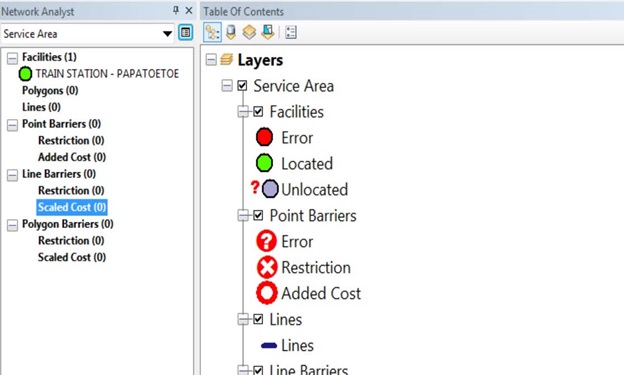Collapse Lines sublayer in Table Of Contents
Image resolution: width=624 pixels, height=375 pixels.
pos(243,319)
